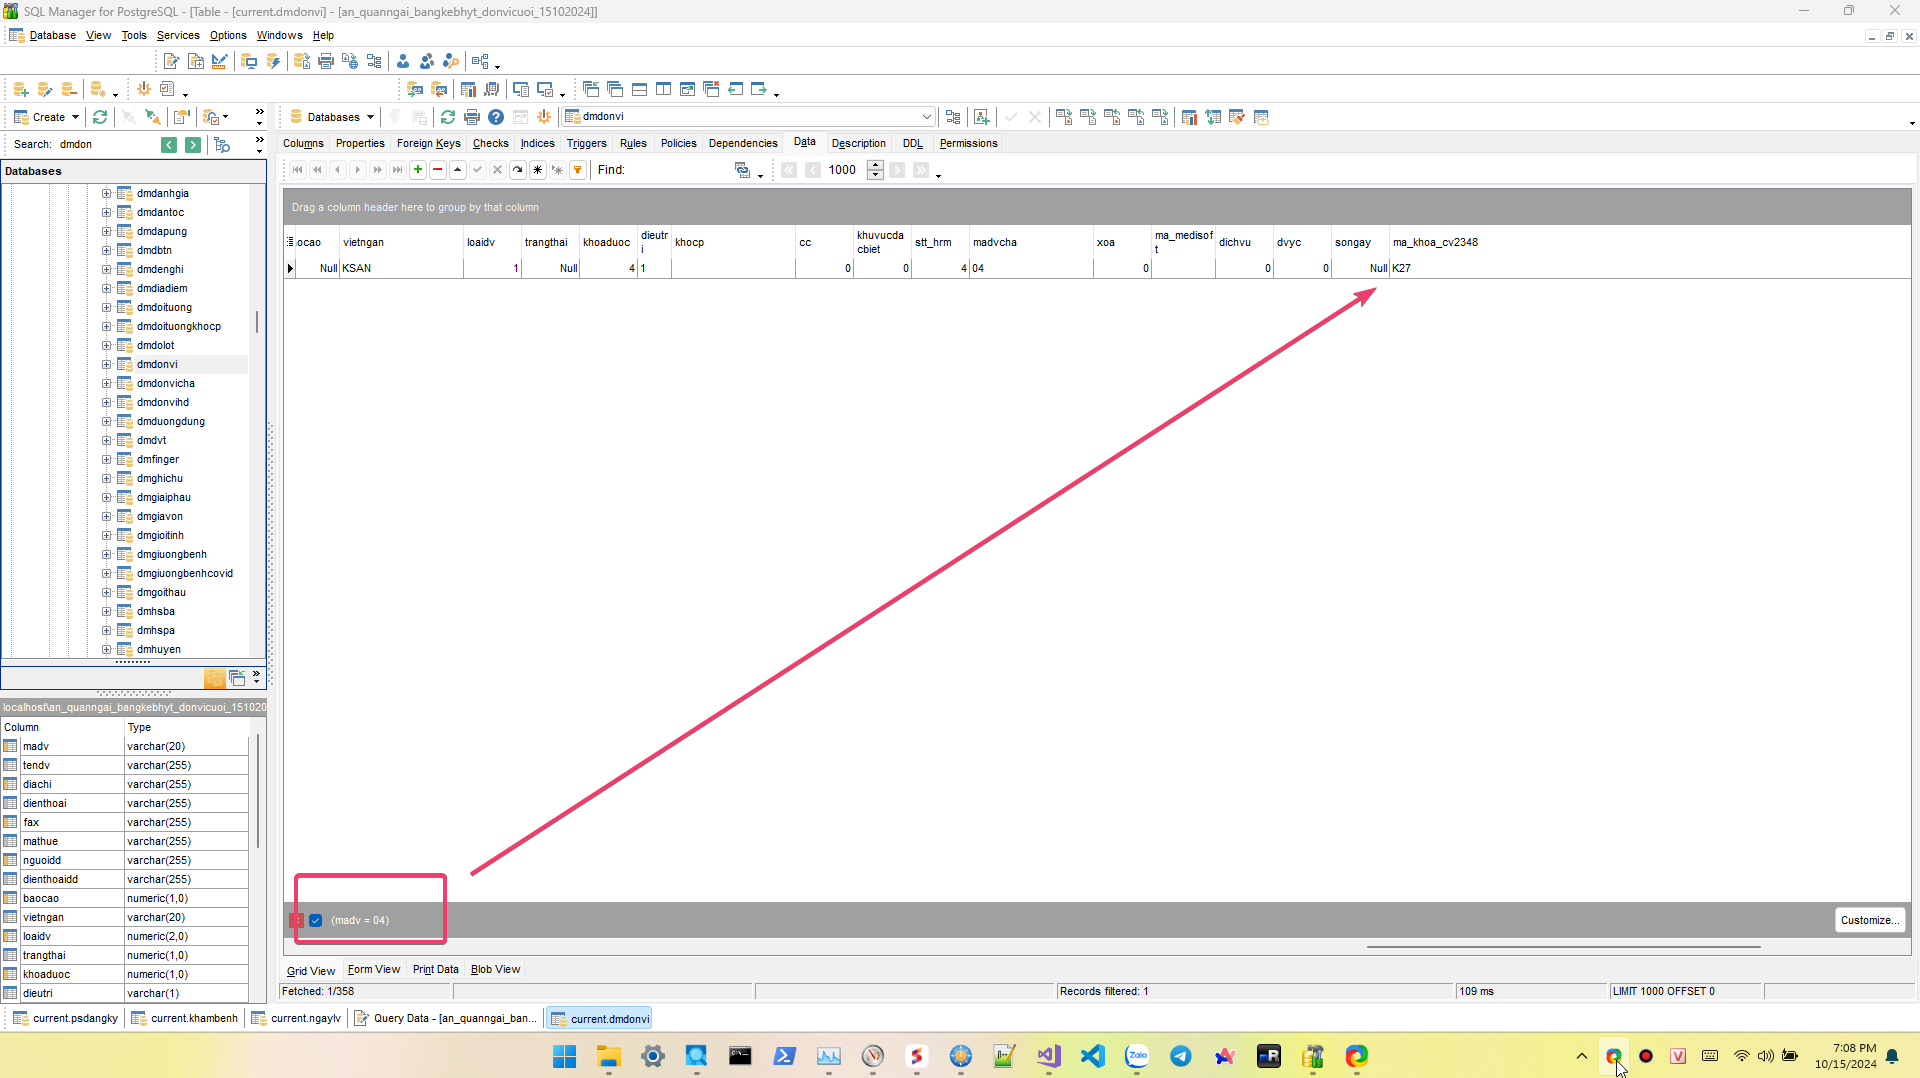Click the Grant Manager key icon
Viewport: 1920px width, 1078px height.
pyautogui.click(x=451, y=61)
